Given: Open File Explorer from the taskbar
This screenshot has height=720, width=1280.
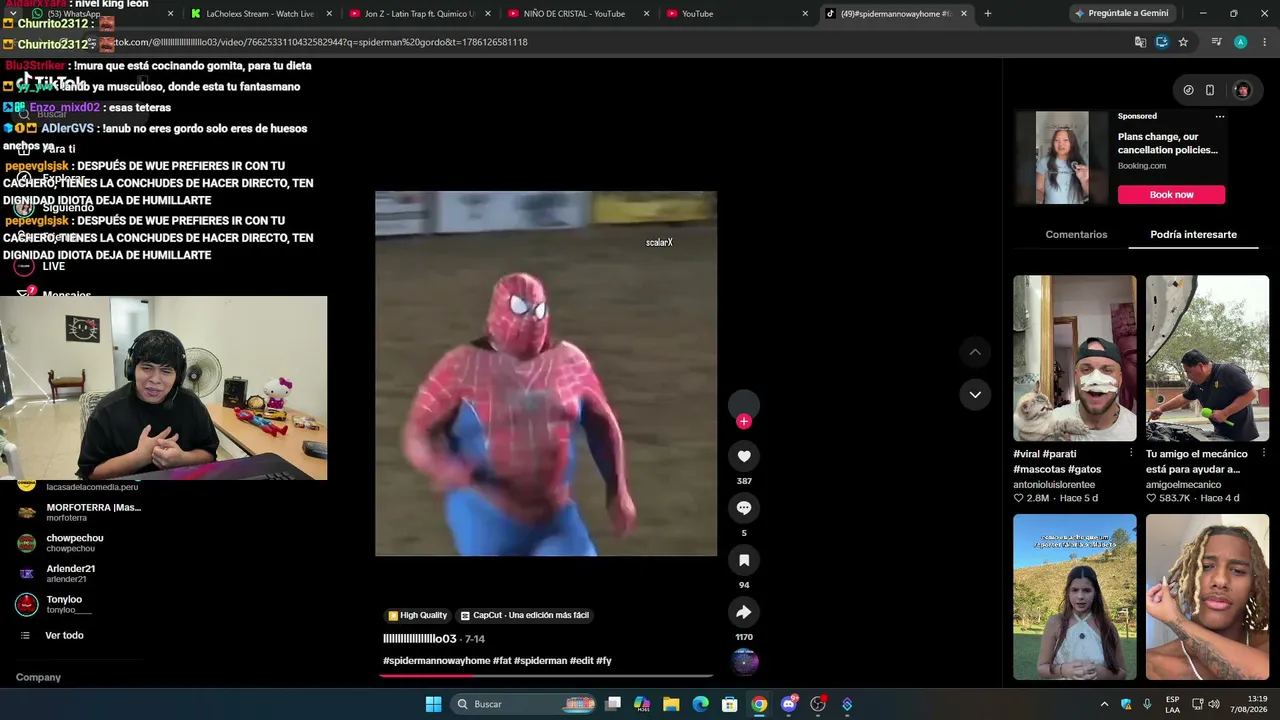Looking at the screenshot, I should point(672,704).
